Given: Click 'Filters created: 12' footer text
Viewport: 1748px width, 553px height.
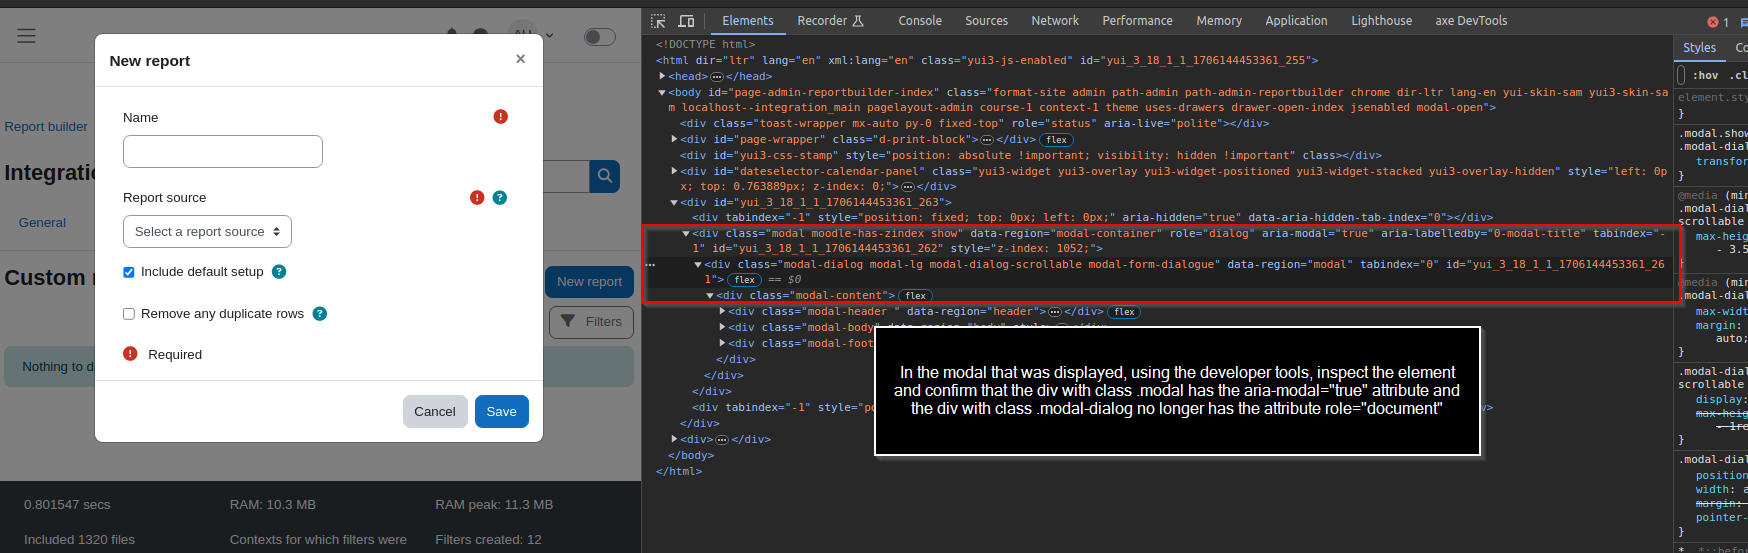Looking at the screenshot, I should coord(488,539).
